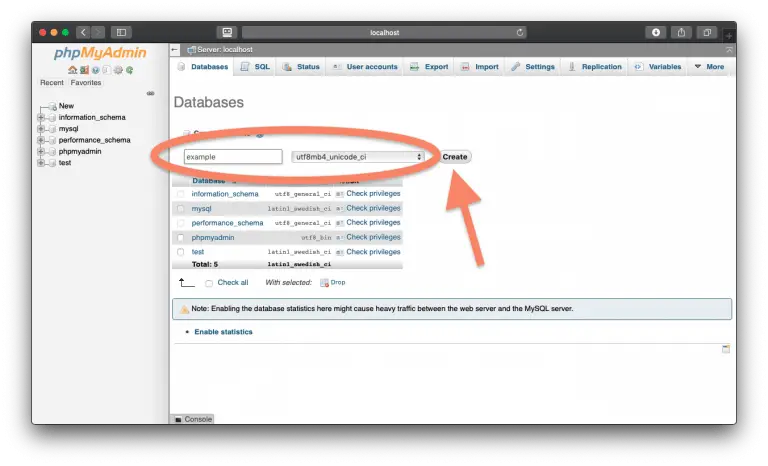Go back using the browser back arrow
768x466 pixels.
tap(83, 32)
